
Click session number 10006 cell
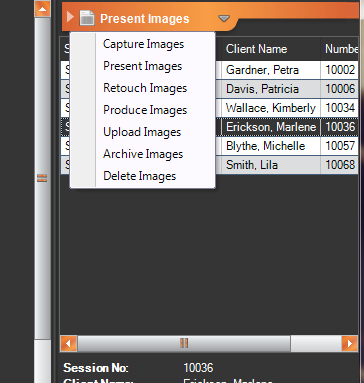tap(340, 89)
